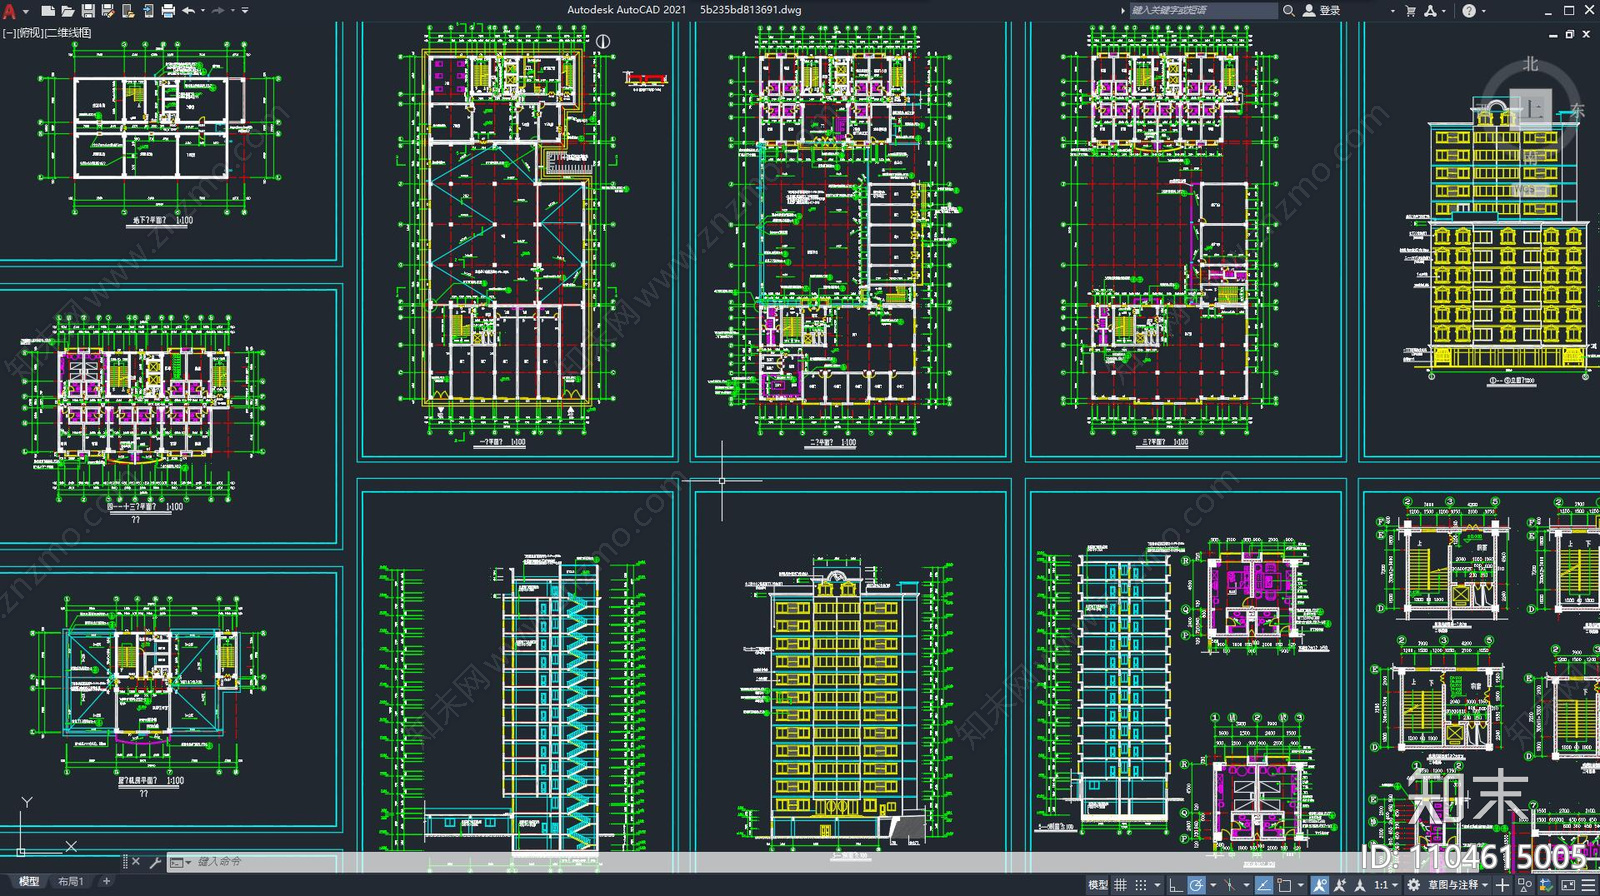Click 北 on the ViewCube compass
1600x896 pixels.
pyautogui.click(x=1531, y=63)
